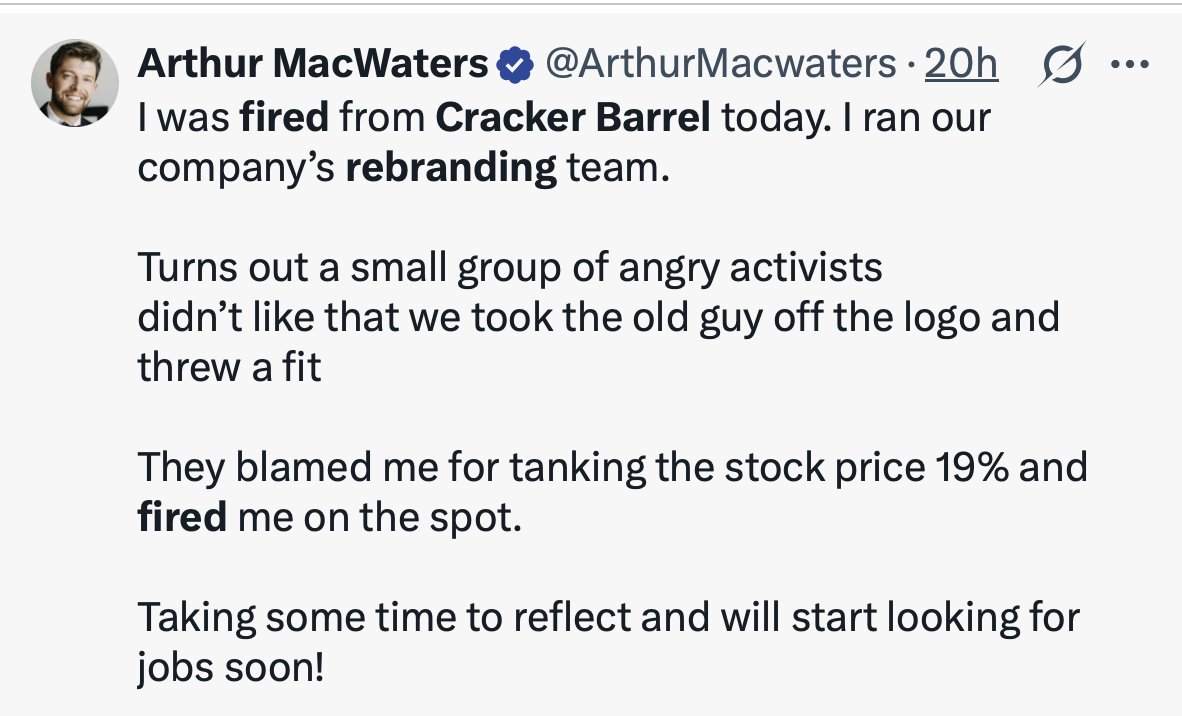Click the blue verified checkmark badge
Viewport: 1182px width, 716px height.
(x=514, y=66)
